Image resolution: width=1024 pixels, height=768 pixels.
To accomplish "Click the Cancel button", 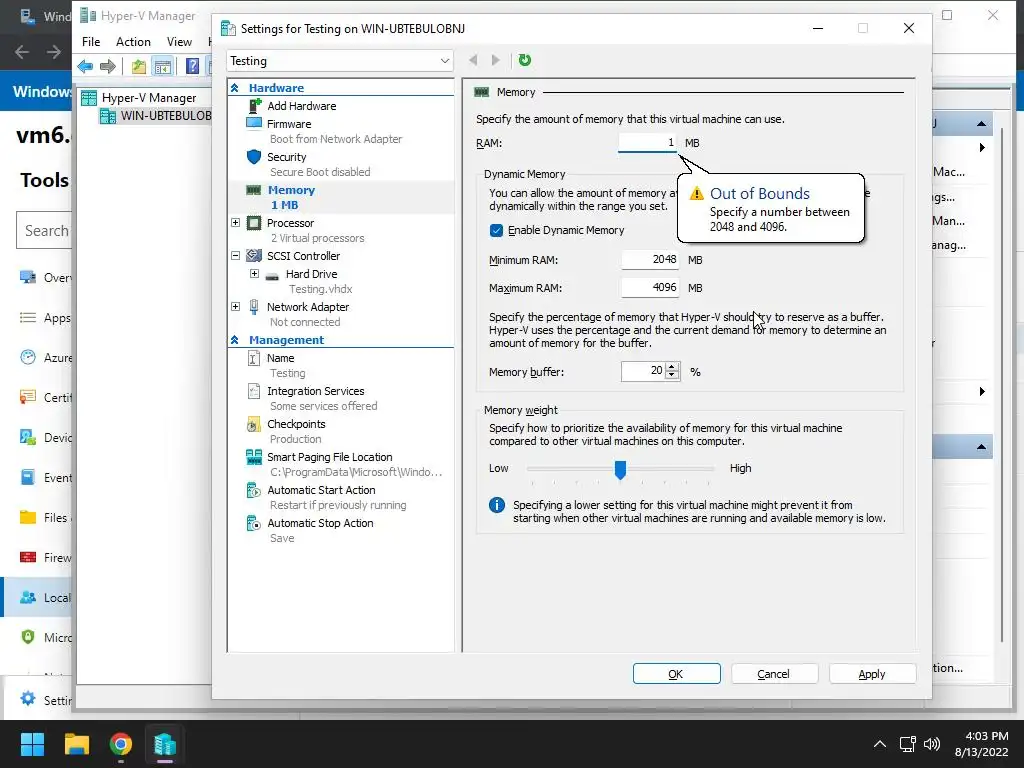I will click(x=774, y=674).
